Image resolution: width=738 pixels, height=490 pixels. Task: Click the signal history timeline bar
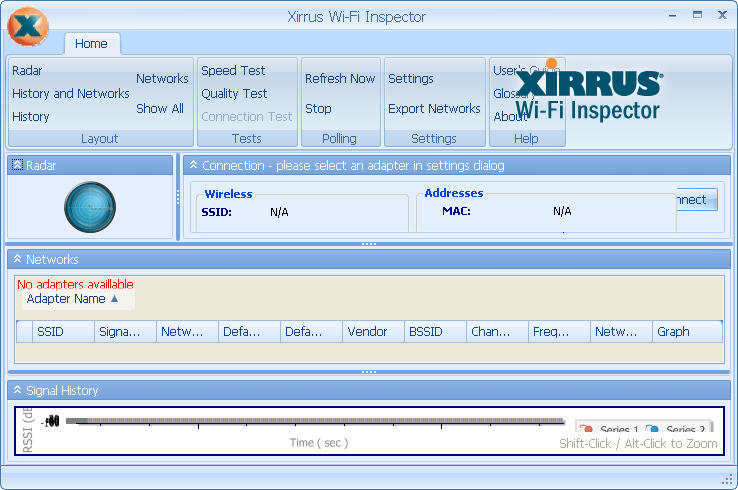coord(315,421)
